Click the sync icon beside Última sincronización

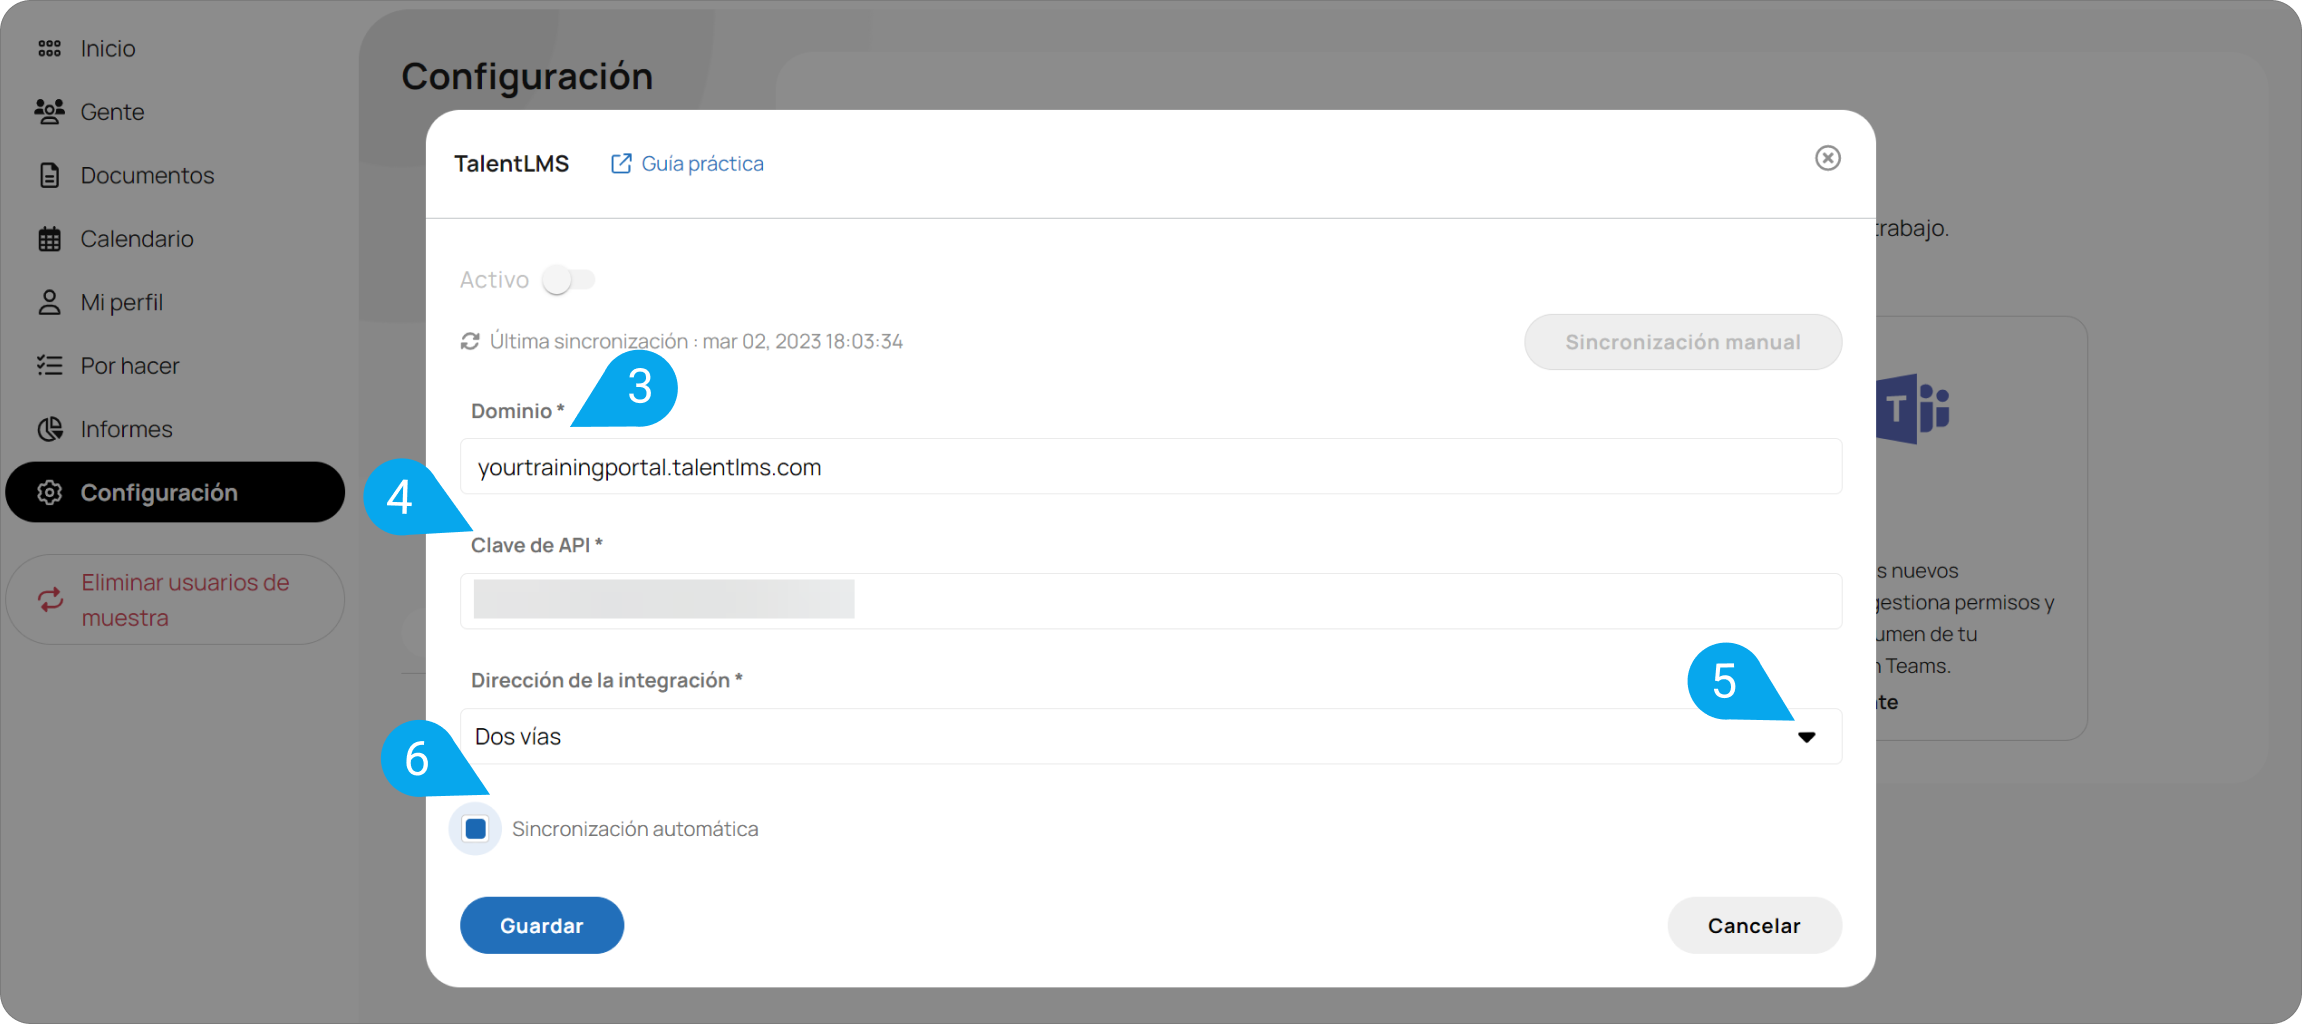tap(470, 341)
